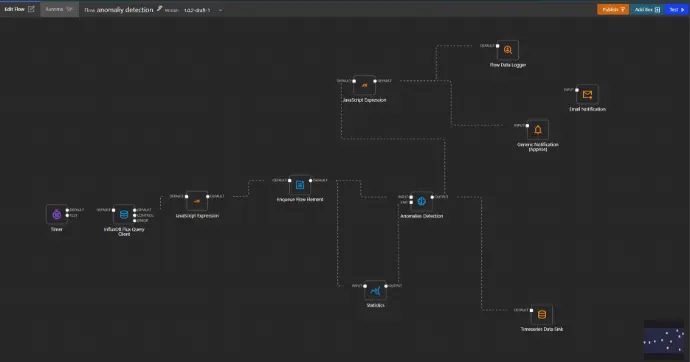
Task: Select the Timeseries Data Sink node
Action: (x=542, y=314)
